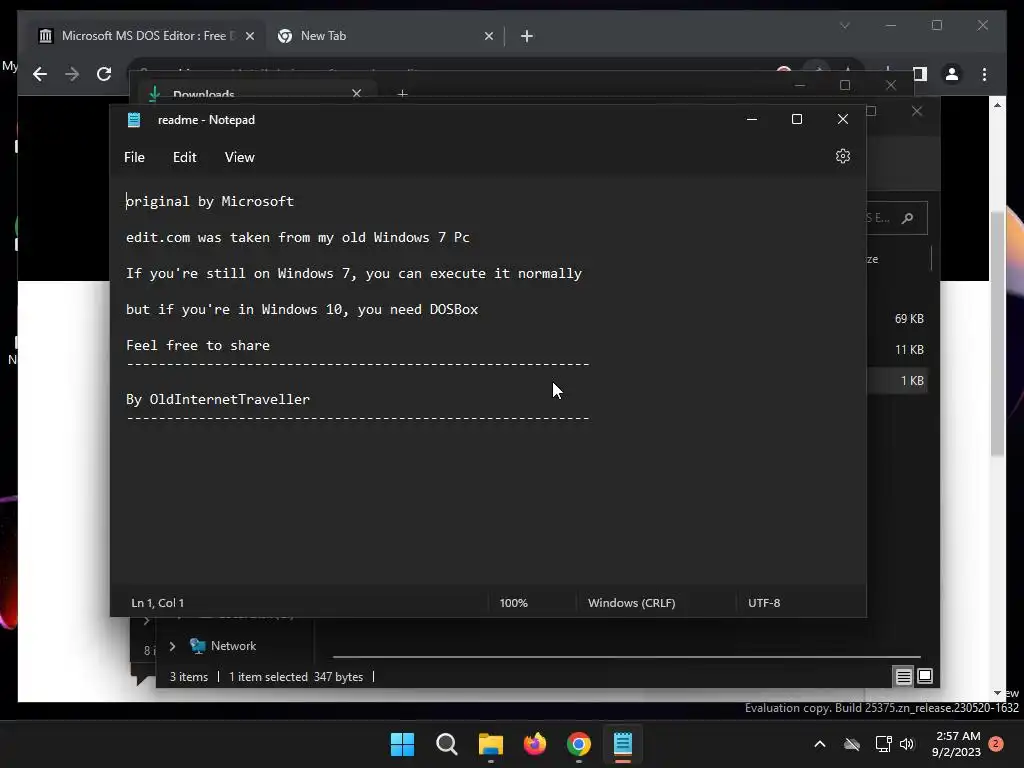
Task: Open volume speaker tray icon
Action: pos(907,744)
